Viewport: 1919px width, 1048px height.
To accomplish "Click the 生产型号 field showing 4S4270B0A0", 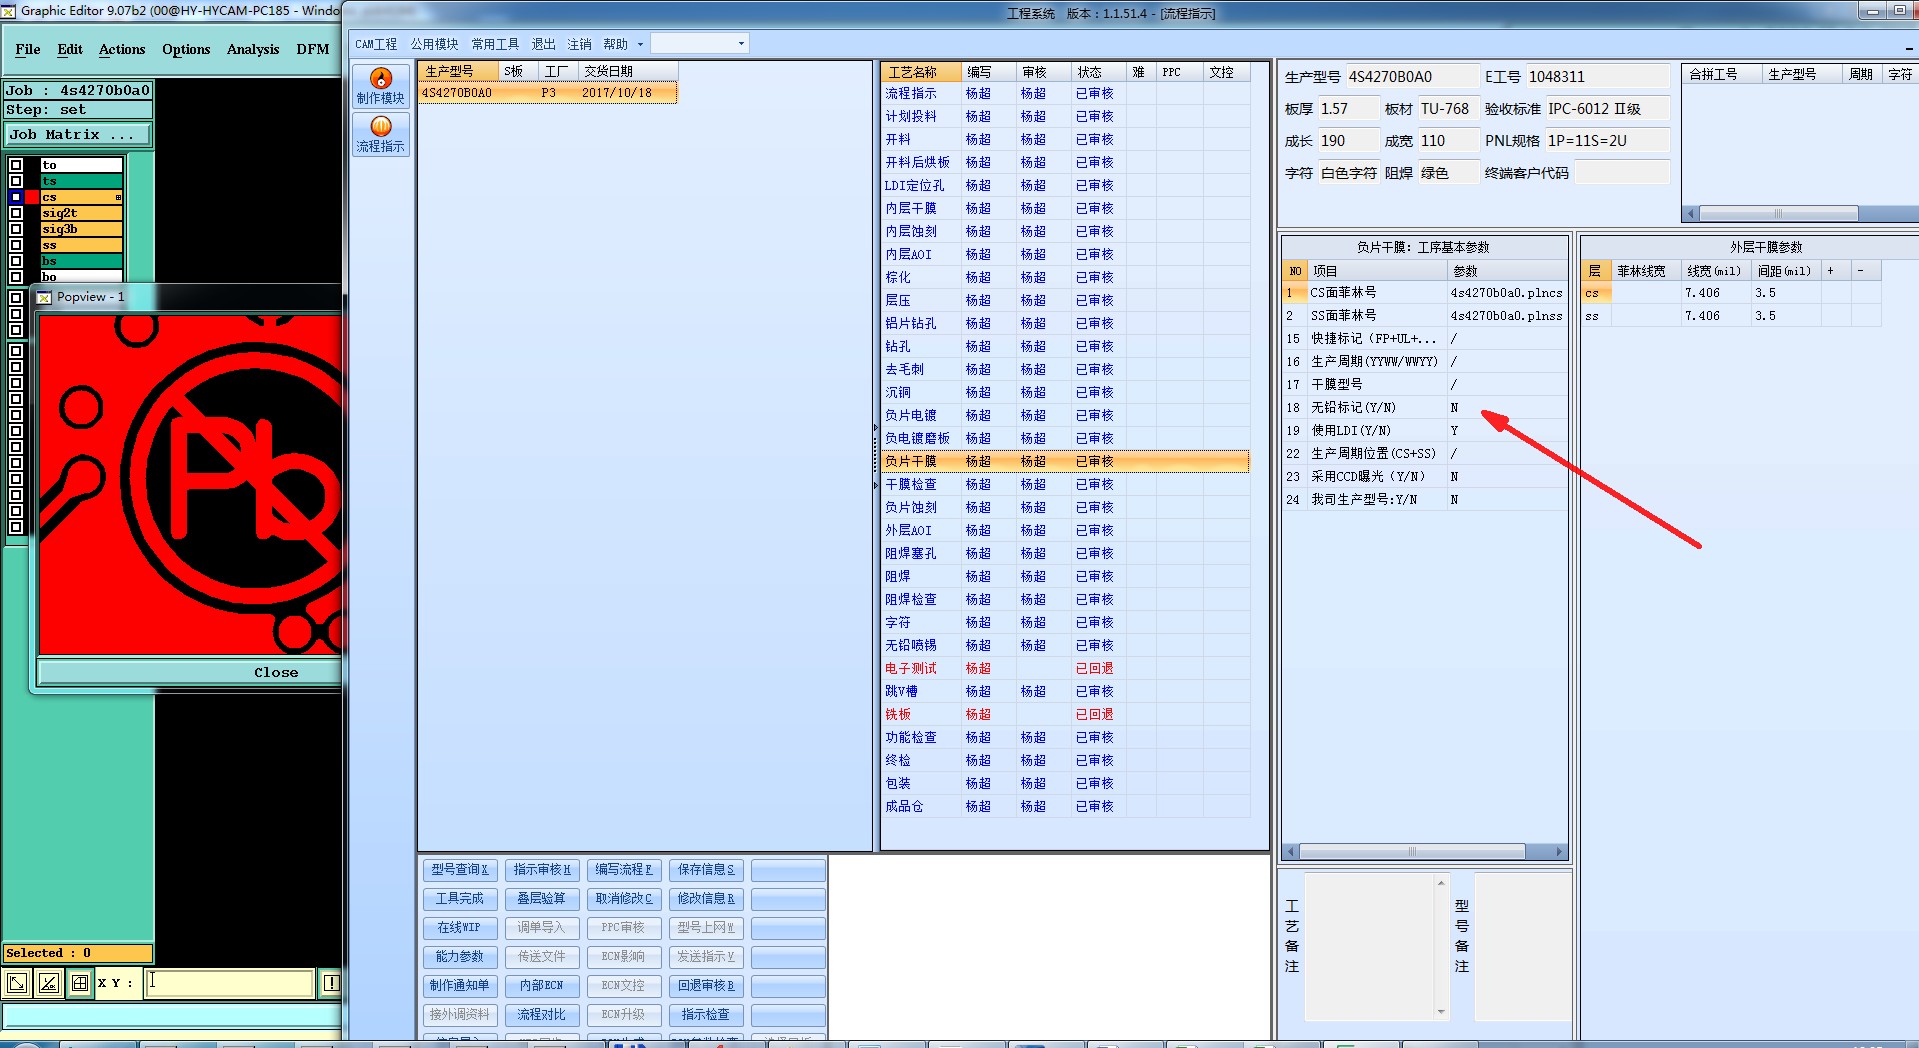I will [1411, 77].
